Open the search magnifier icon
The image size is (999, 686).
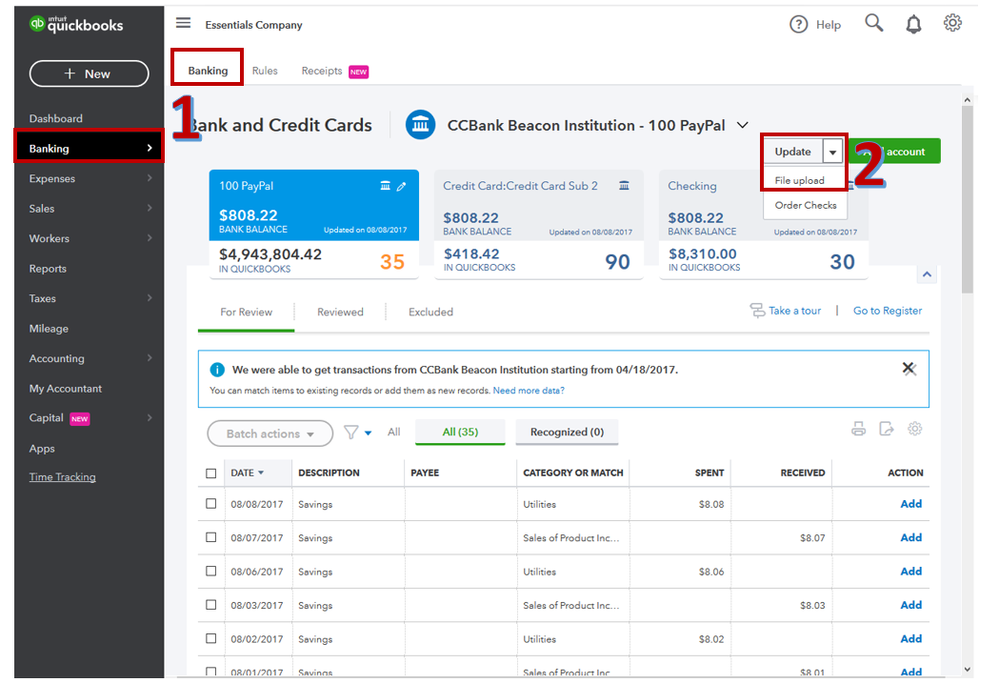click(x=874, y=23)
